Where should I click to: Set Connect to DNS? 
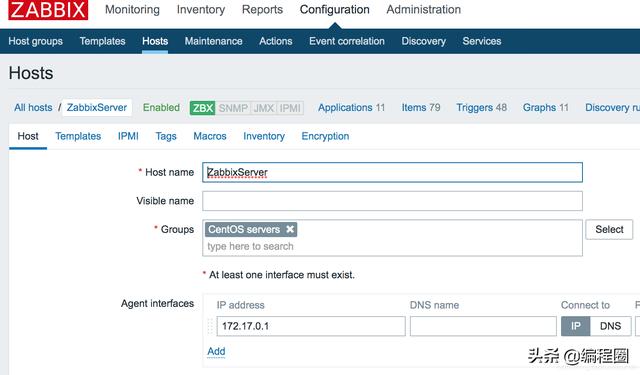tap(611, 326)
